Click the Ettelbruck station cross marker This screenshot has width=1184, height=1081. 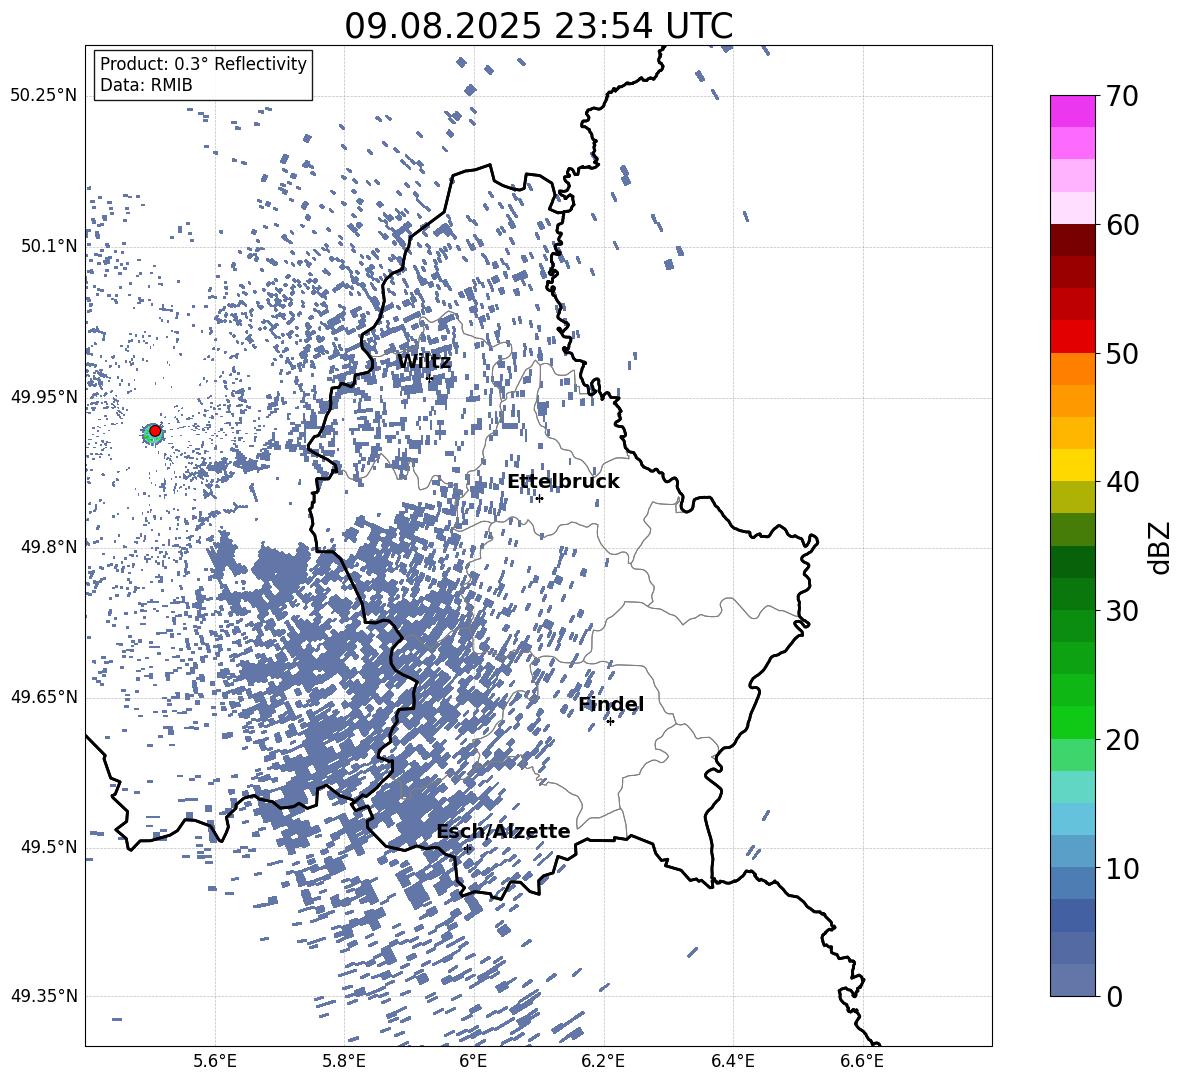pyautogui.click(x=539, y=498)
